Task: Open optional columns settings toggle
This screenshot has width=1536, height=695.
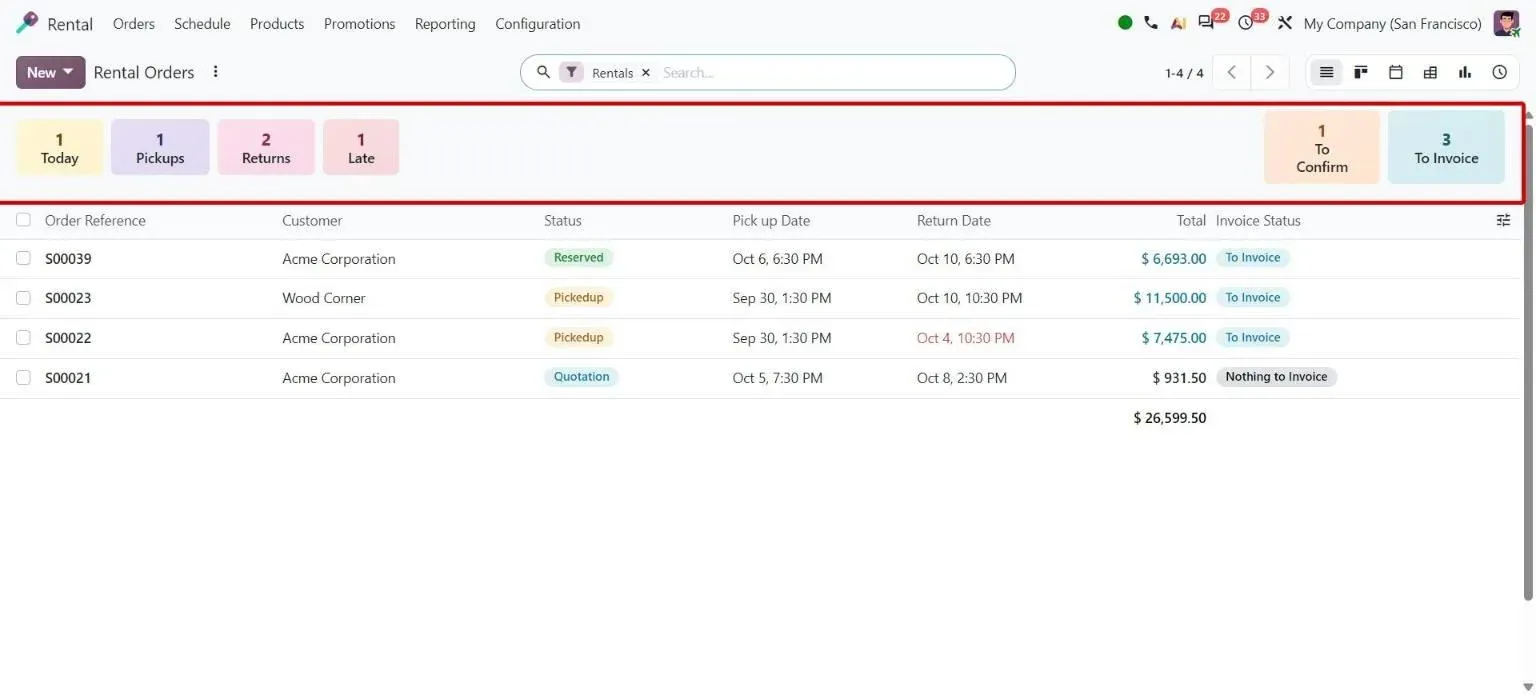Action: pos(1503,220)
